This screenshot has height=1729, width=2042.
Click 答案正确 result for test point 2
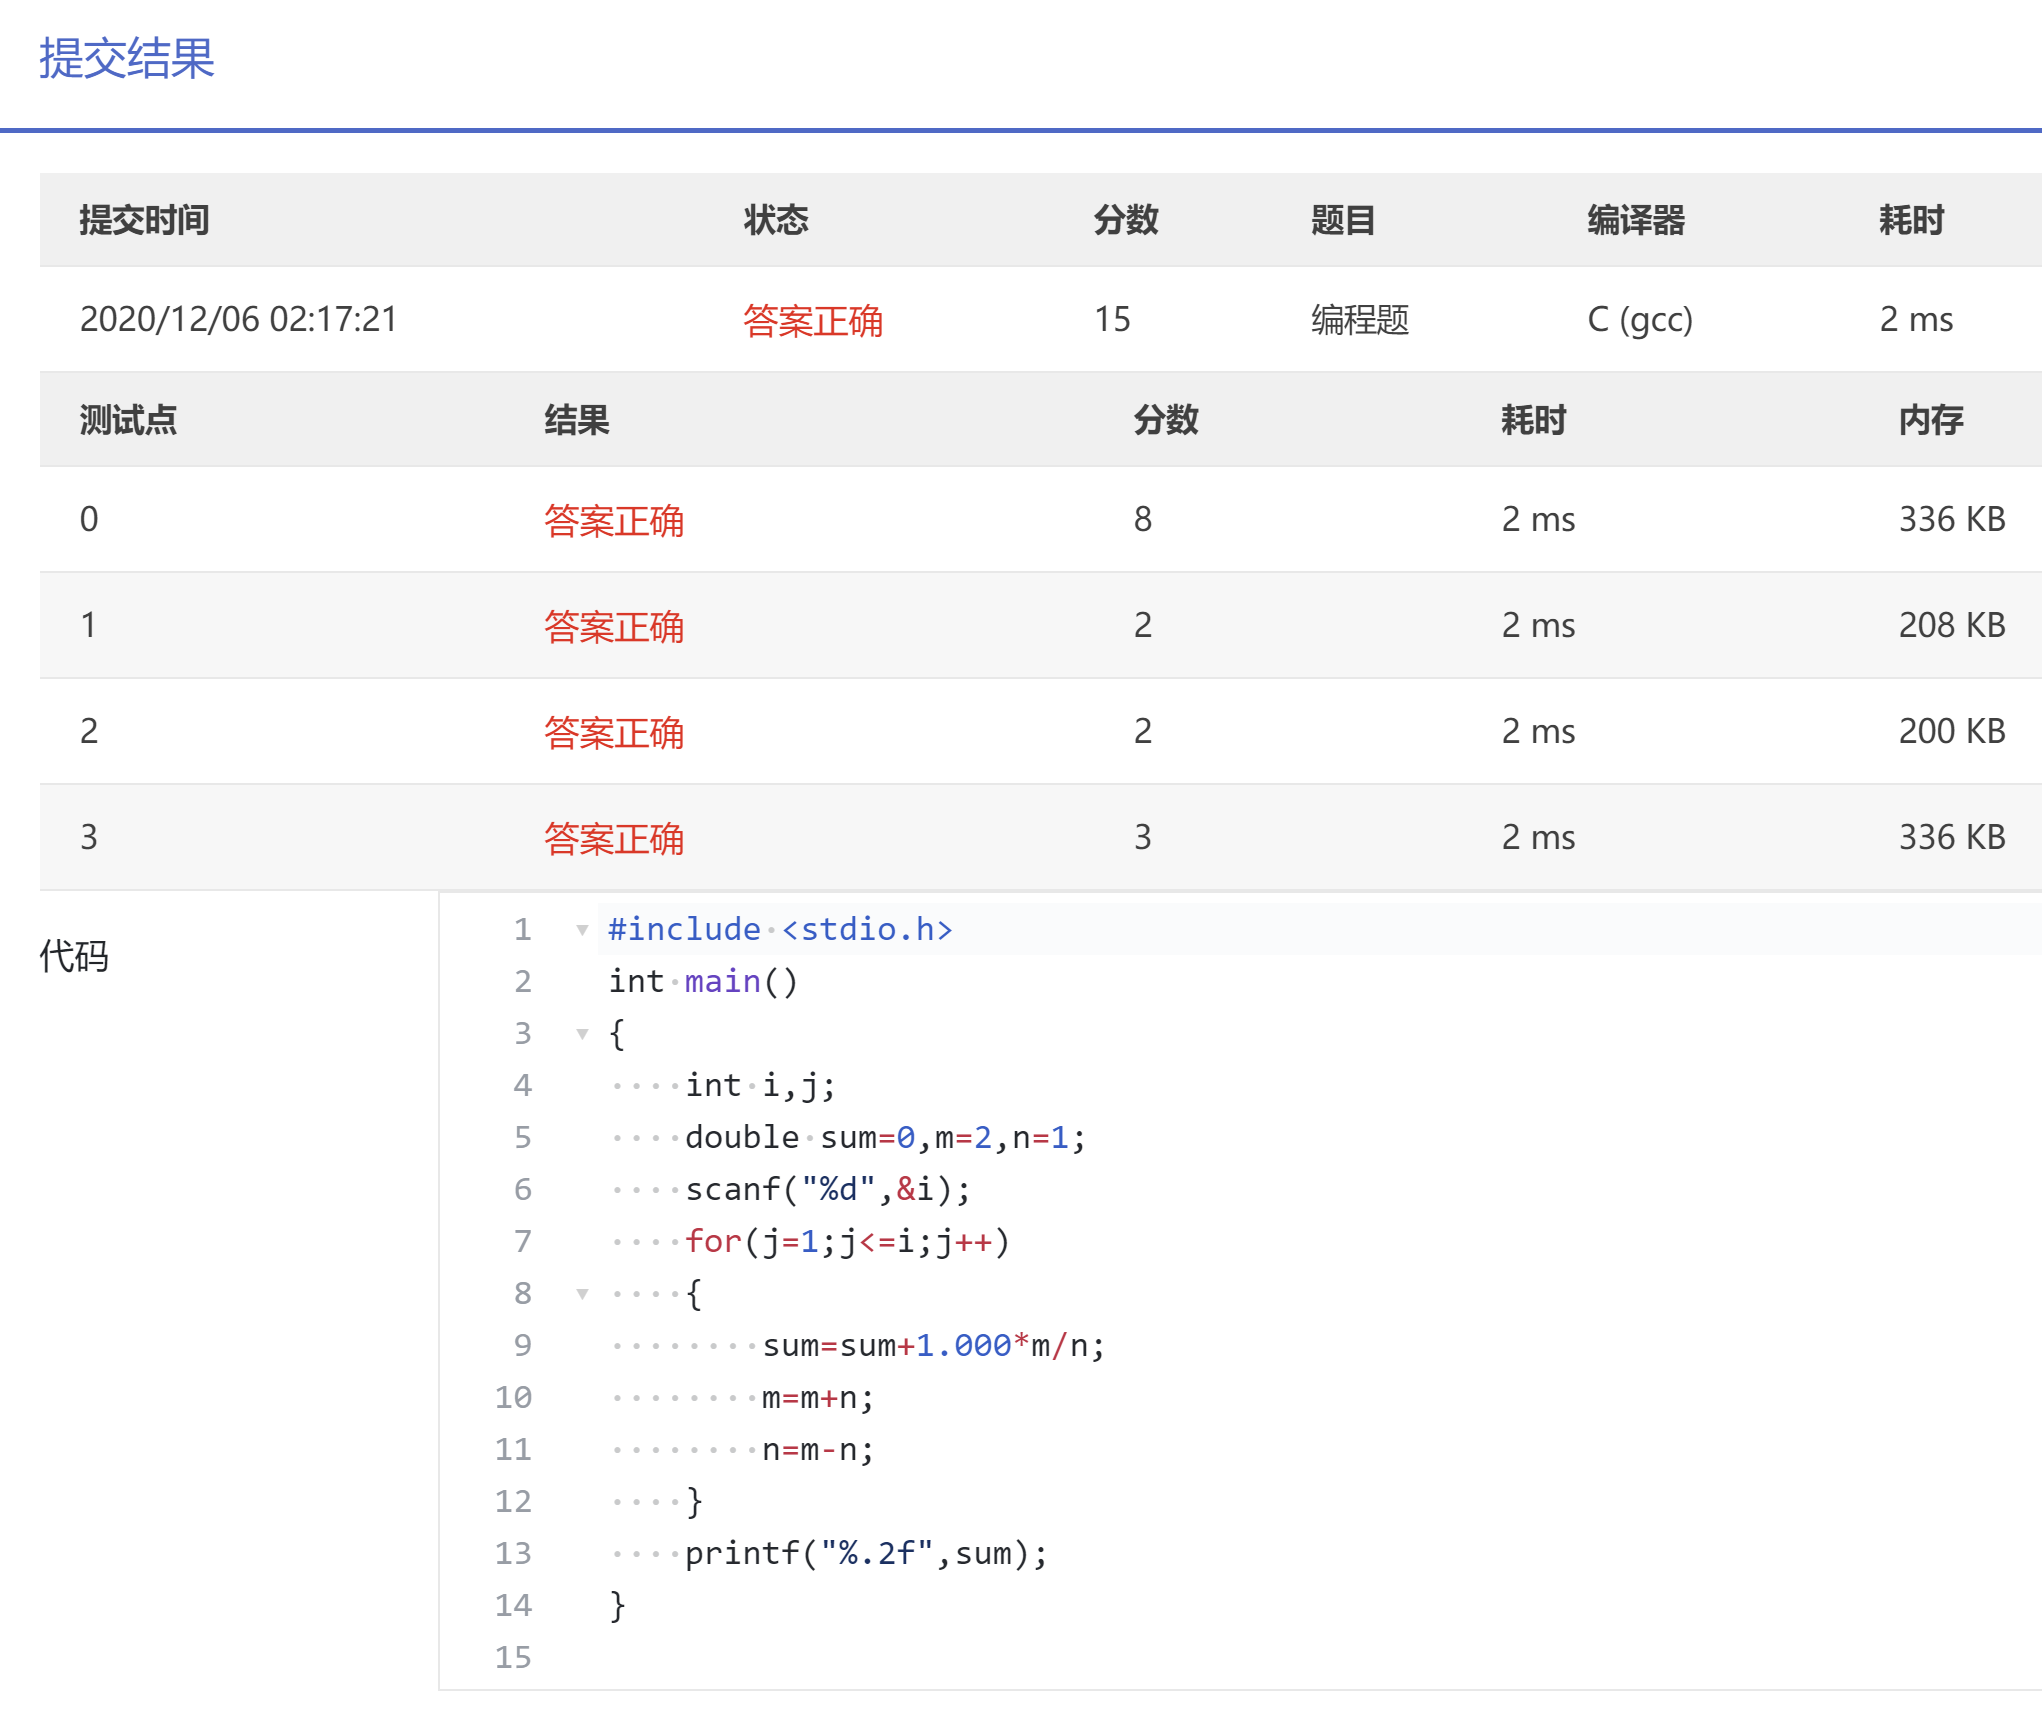(x=614, y=733)
